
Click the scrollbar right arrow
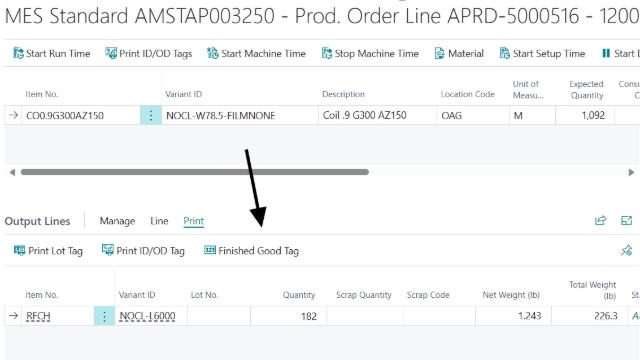click(x=631, y=172)
